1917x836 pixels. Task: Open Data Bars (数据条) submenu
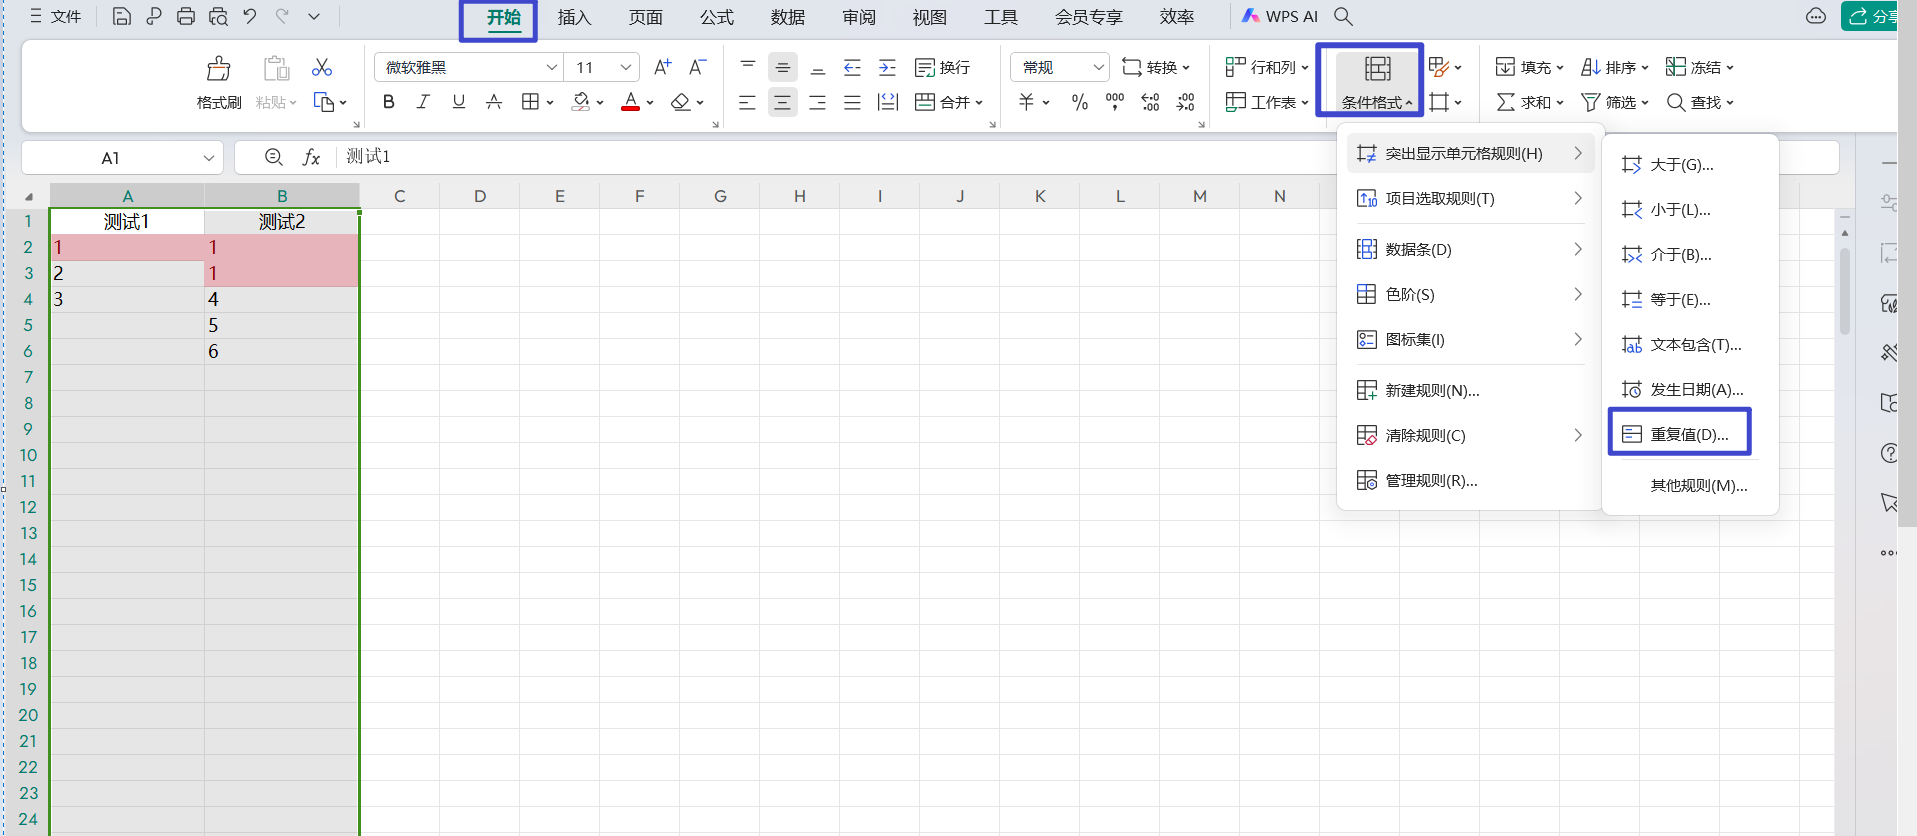[x=1470, y=249]
